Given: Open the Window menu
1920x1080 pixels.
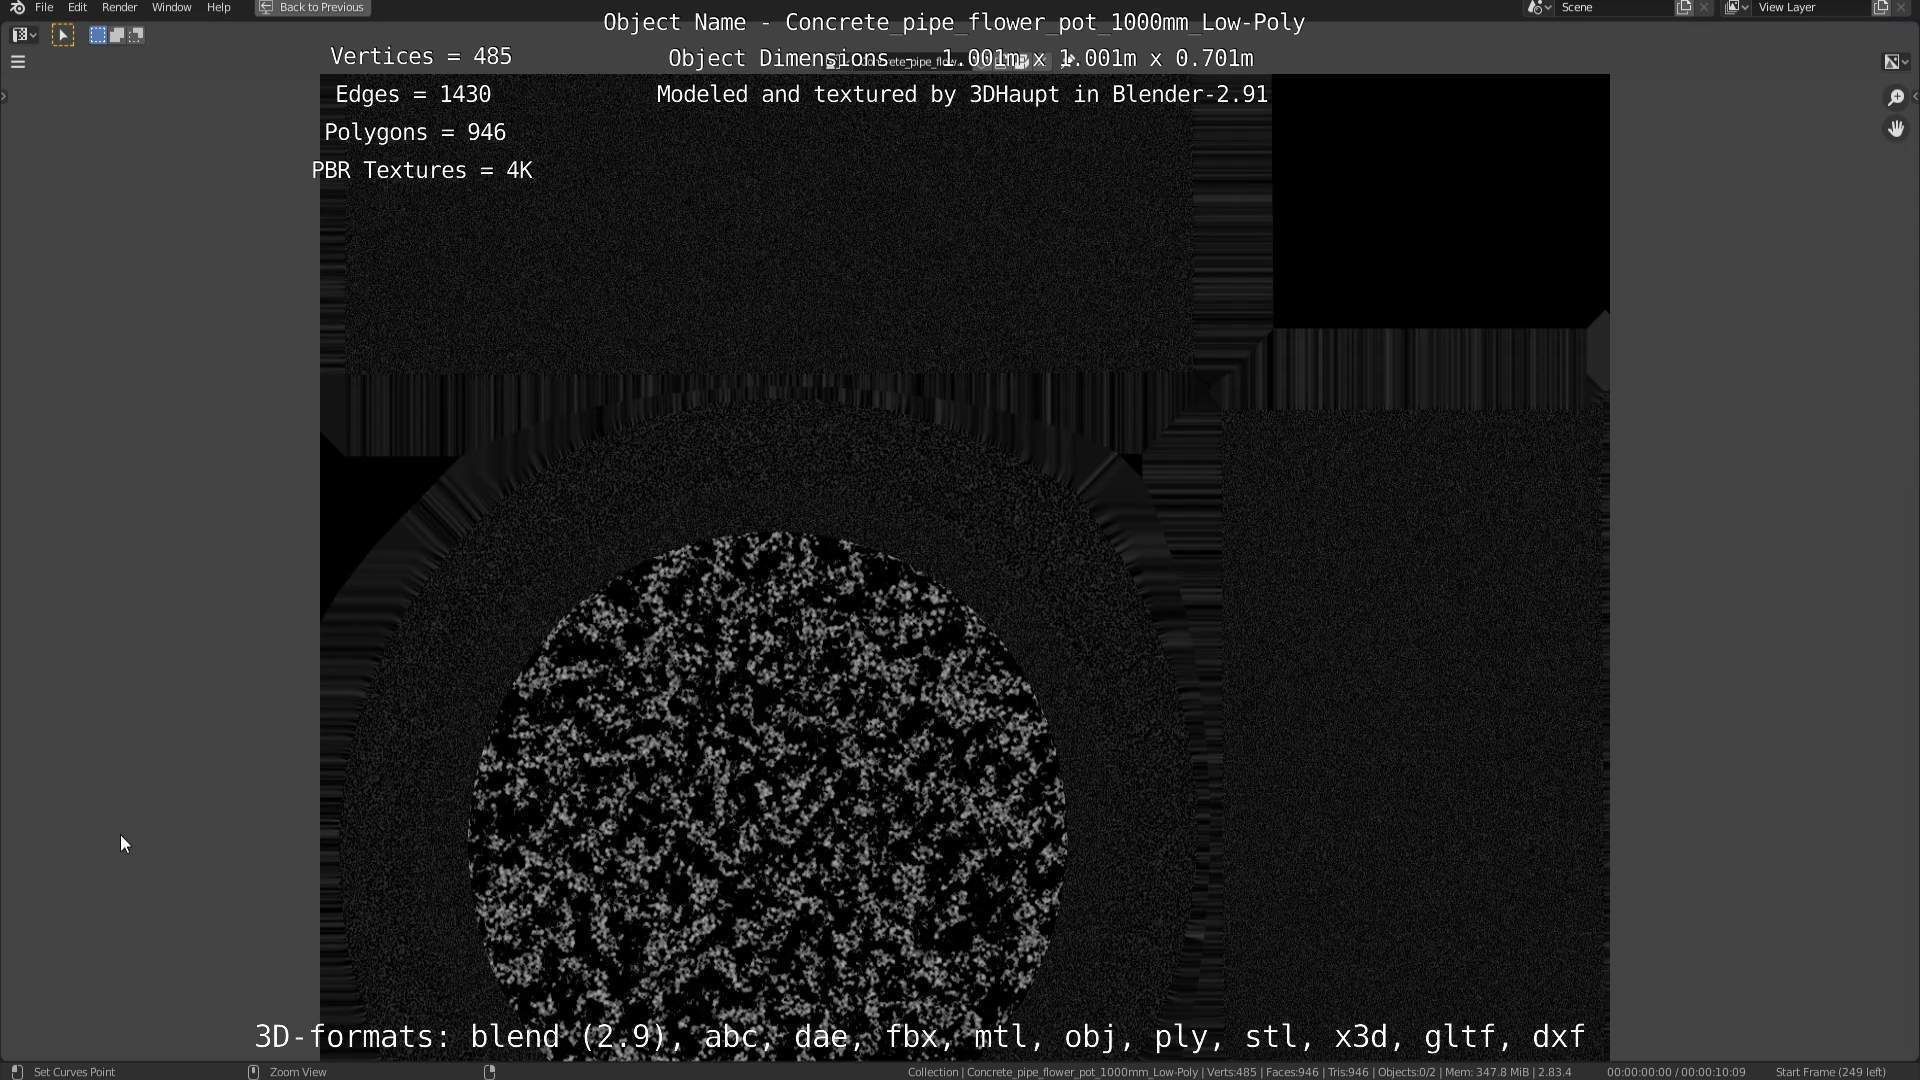Looking at the screenshot, I should coord(171,7).
